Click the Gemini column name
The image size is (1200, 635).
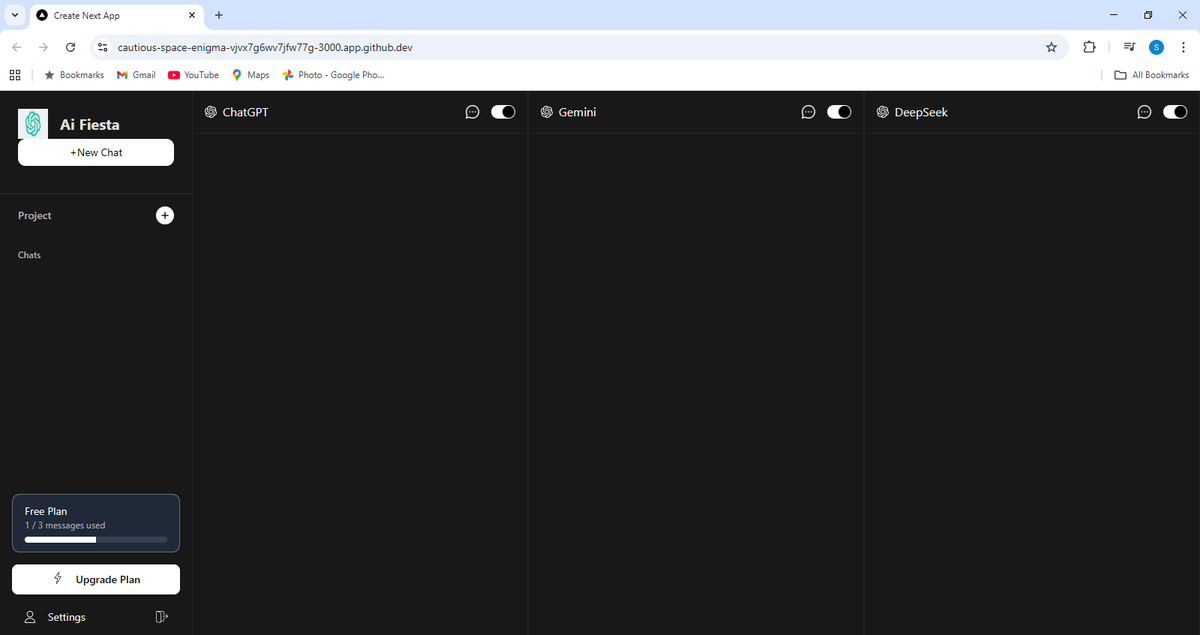coord(577,112)
